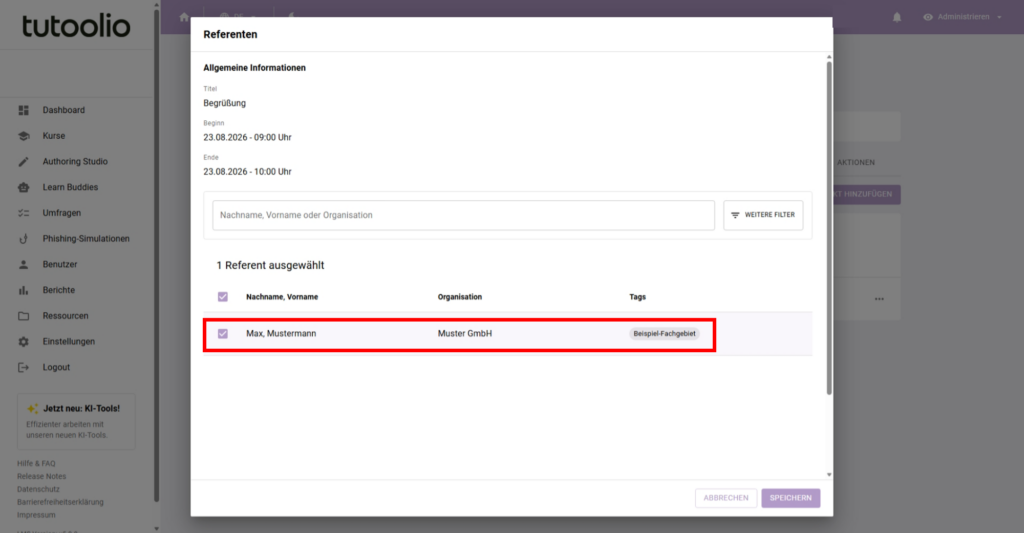Open the Impressum link
The width and height of the screenshot is (1024, 533).
(36, 515)
